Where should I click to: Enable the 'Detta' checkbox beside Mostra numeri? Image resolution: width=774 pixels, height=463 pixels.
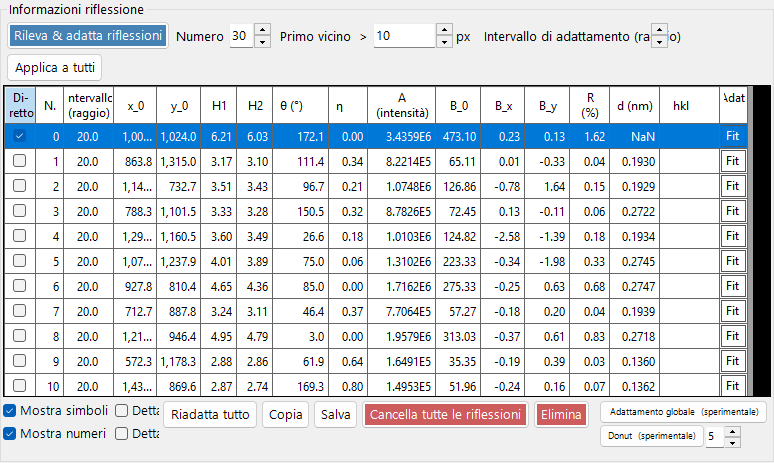pos(121,433)
